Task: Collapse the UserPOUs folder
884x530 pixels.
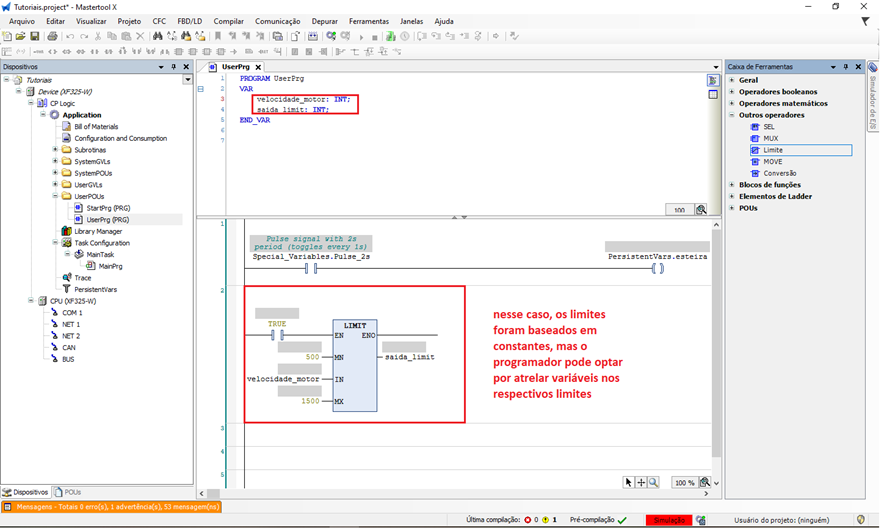Action: pyautogui.click(x=55, y=196)
